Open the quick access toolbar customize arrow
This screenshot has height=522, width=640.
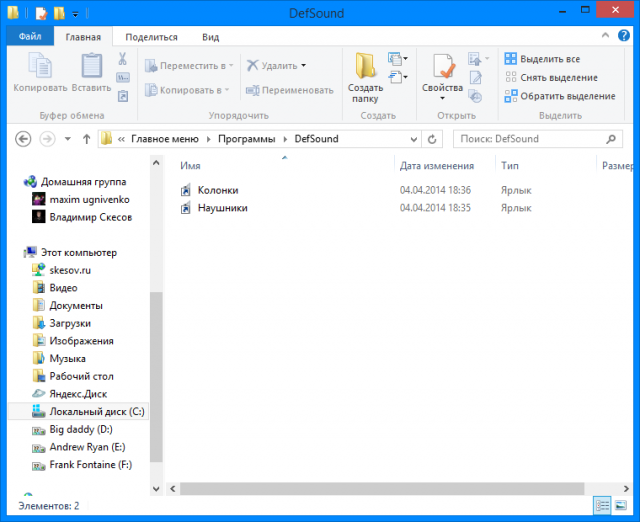pyautogui.click(x=76, y=14)
